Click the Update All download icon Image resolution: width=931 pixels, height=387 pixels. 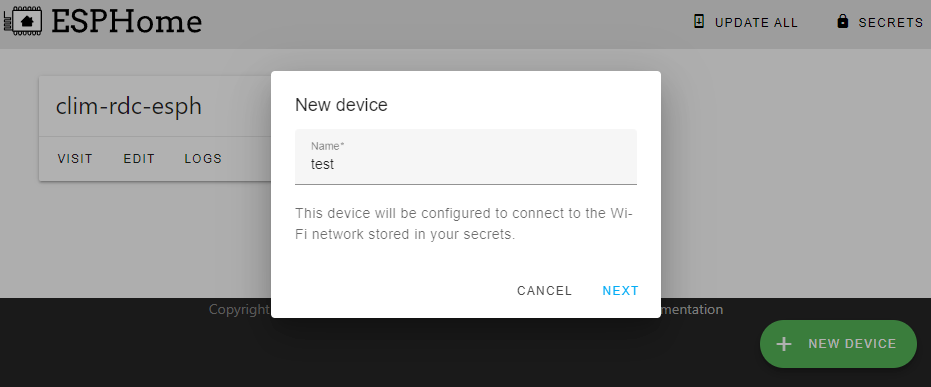tap(699, 22)
